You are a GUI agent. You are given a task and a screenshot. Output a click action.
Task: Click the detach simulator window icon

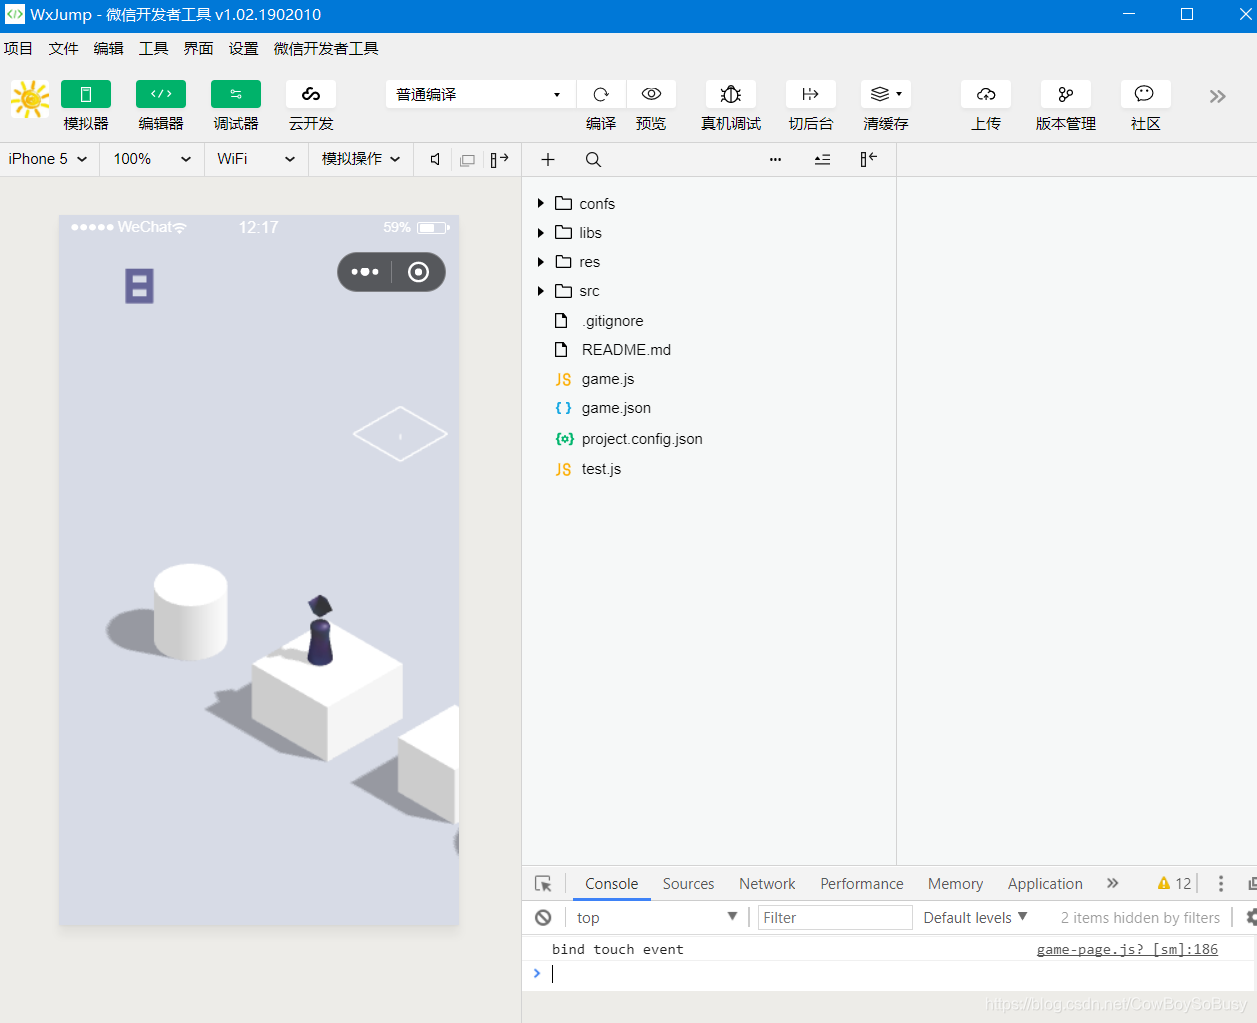(467, 160)
